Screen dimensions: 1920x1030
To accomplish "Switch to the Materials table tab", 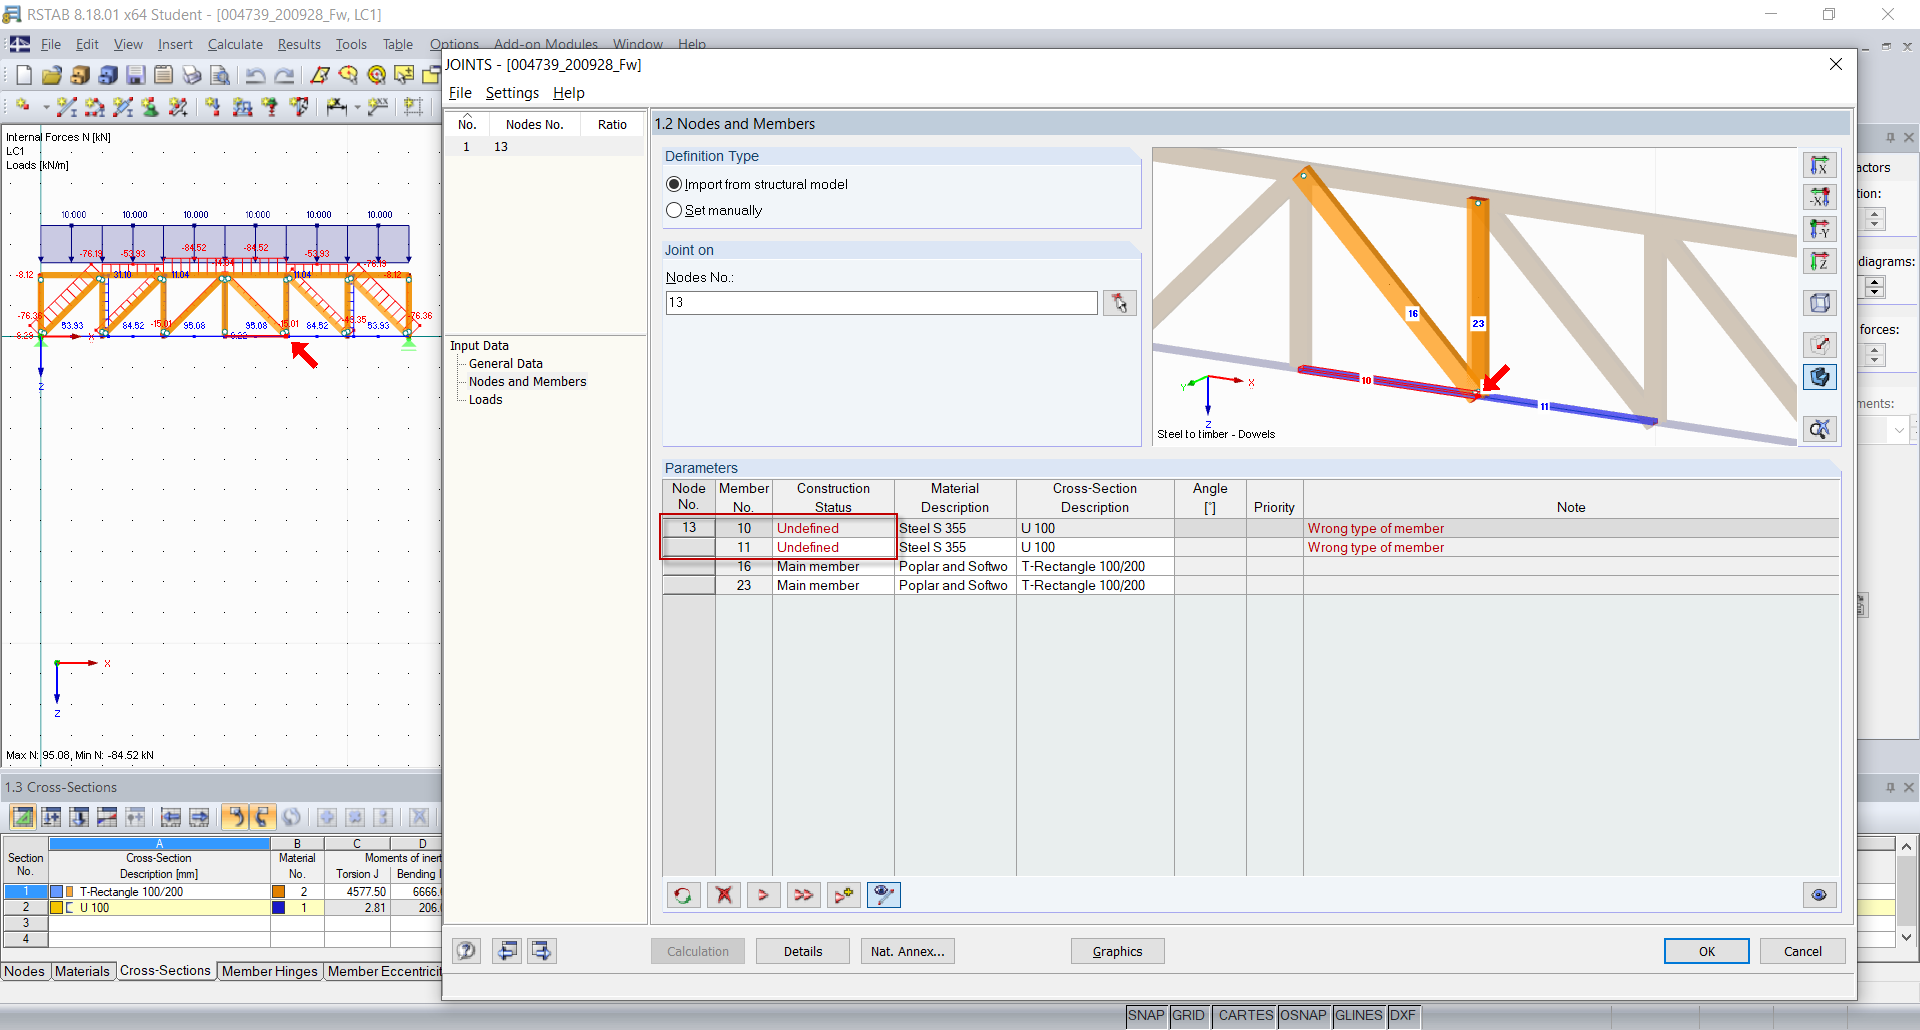I will pyautogui.click(x=82, y=971).
